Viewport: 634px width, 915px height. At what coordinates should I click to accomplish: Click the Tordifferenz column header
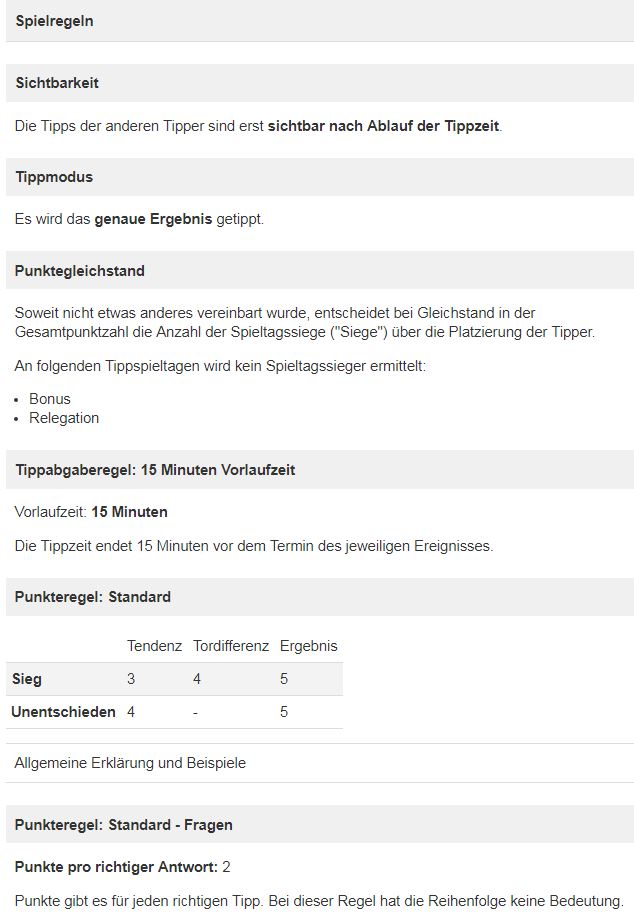tap(231, 646)
